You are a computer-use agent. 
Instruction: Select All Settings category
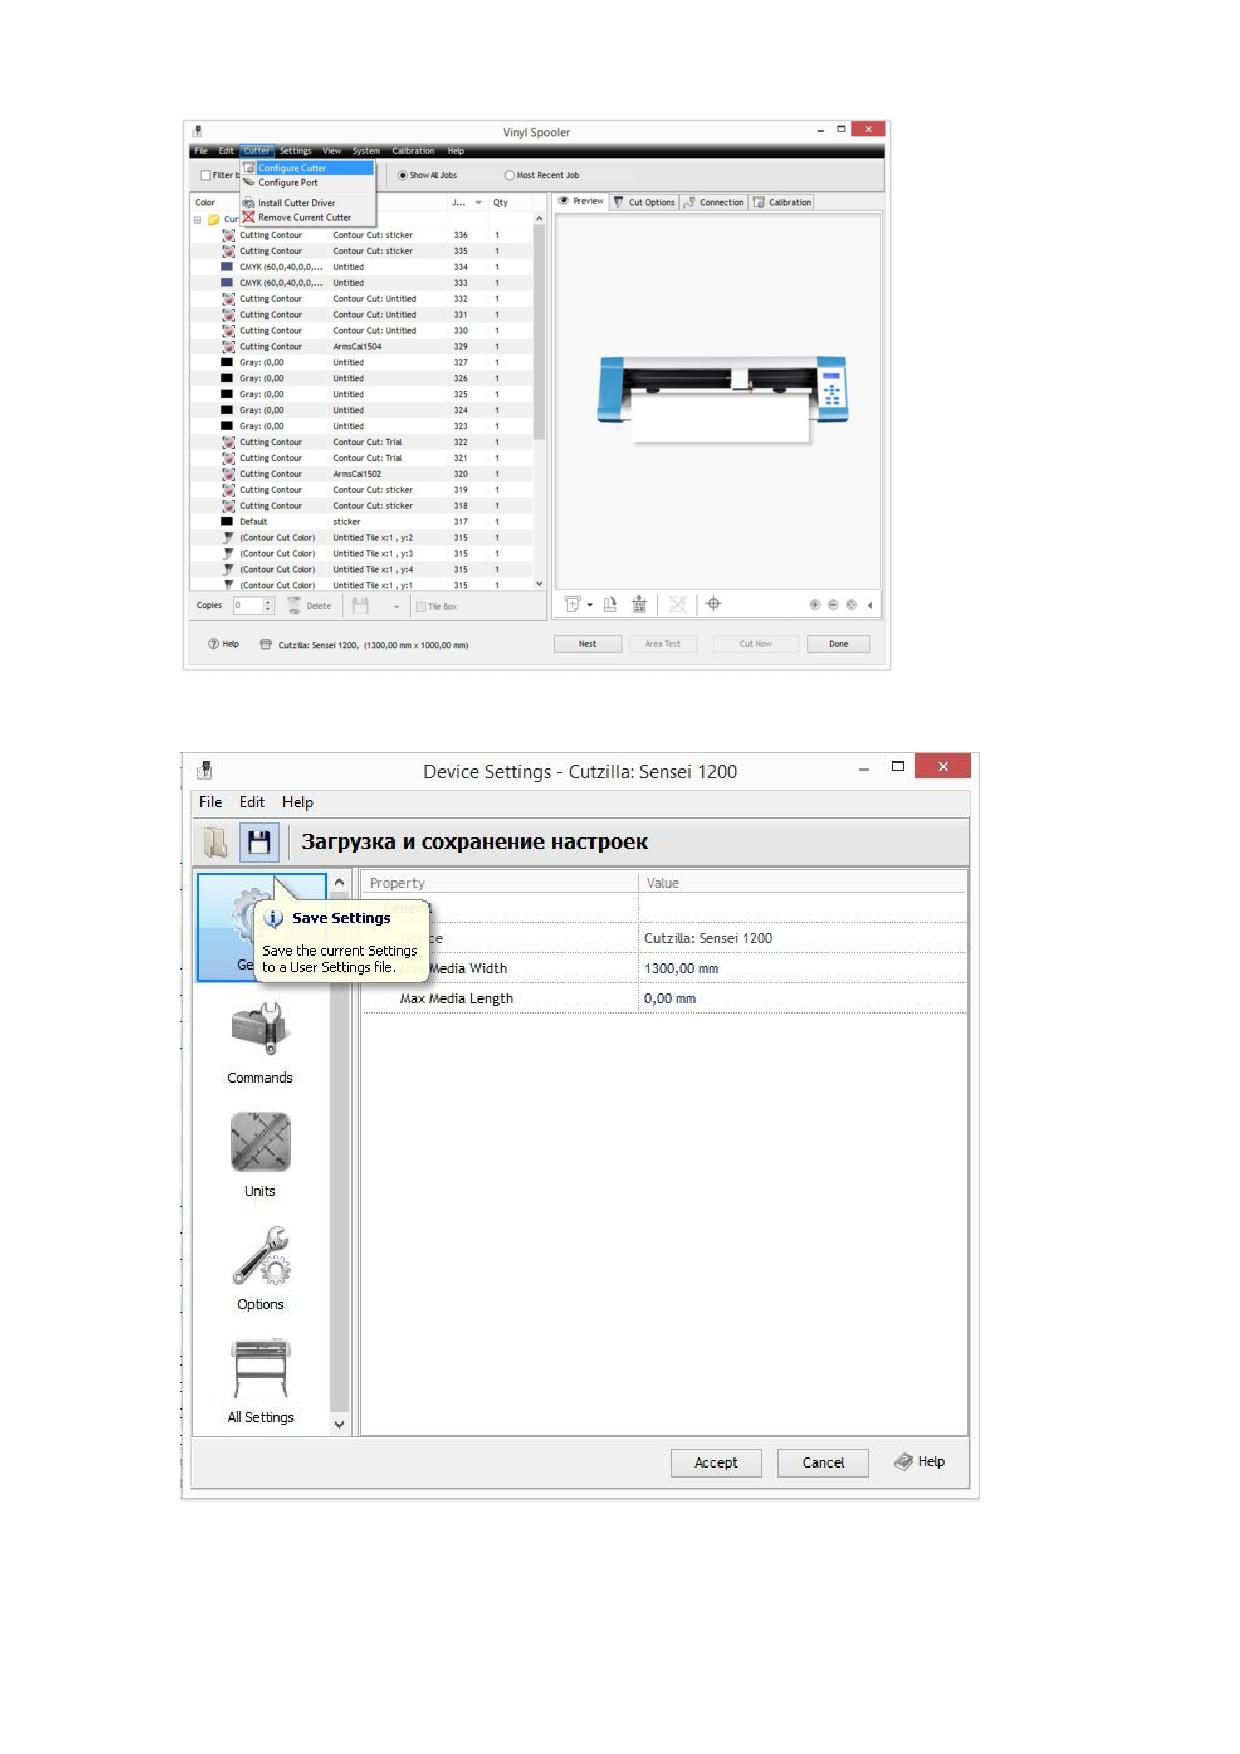pos(260,1382)
